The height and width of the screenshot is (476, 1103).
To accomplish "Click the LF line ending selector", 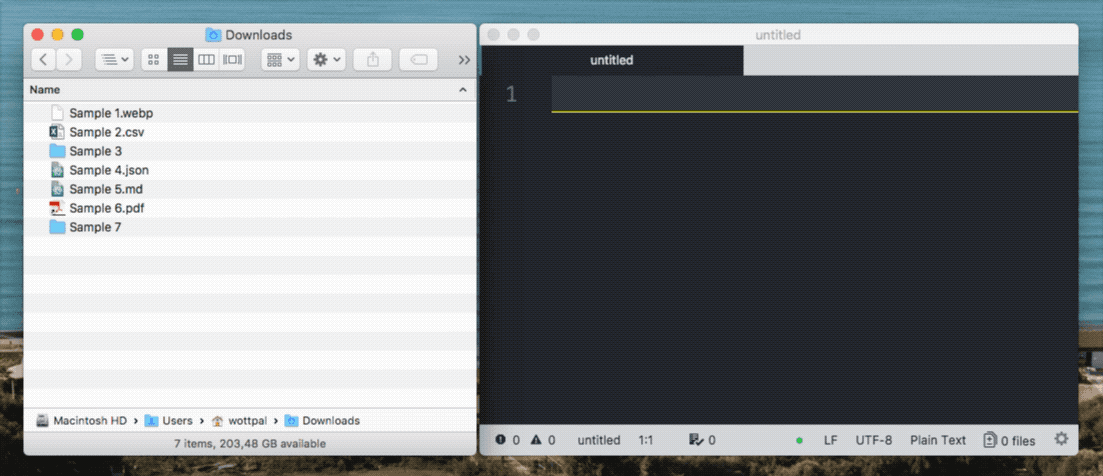I will pos(830,440).
